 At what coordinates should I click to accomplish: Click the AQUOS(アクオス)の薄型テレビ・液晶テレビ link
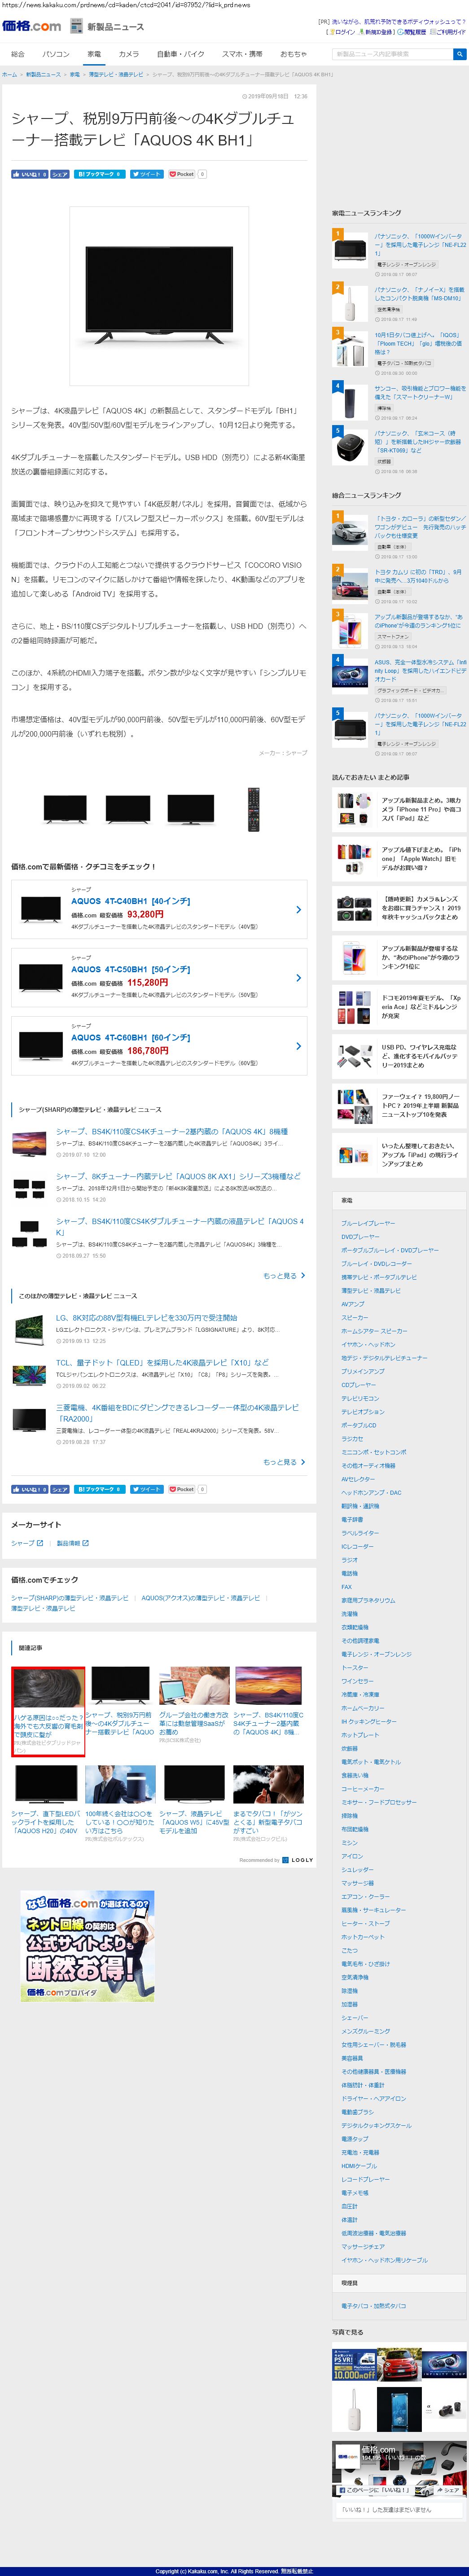tap(201, 1598)
